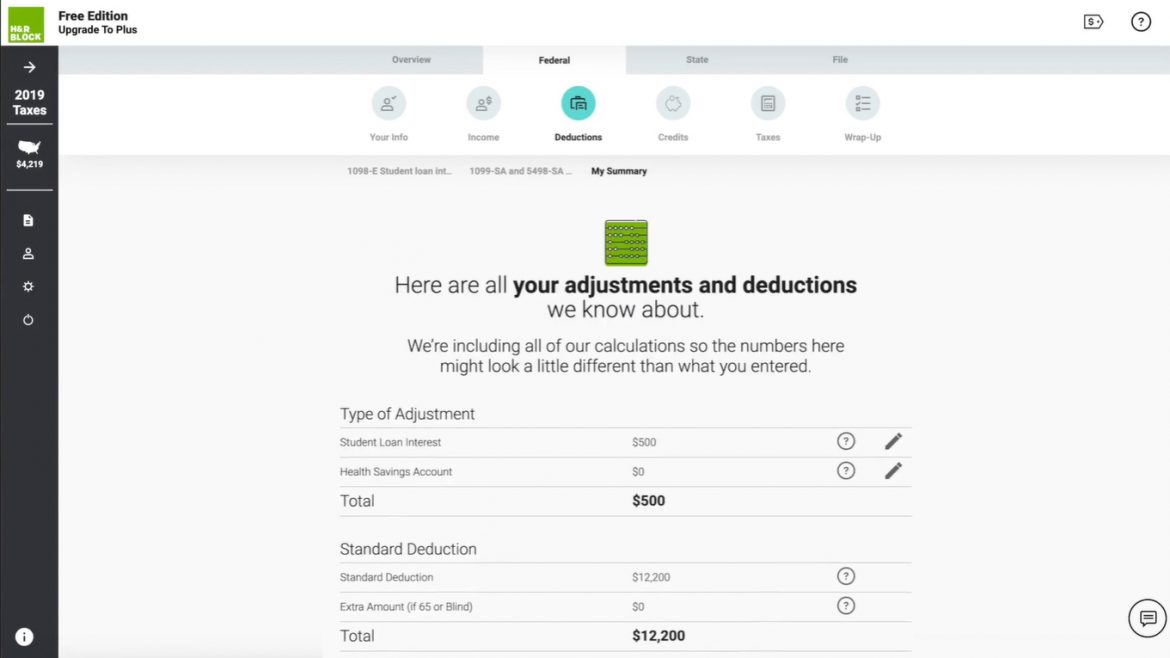Open the price tag icon in the top bar
The image size is (1170, 658).
point(1093,20)
